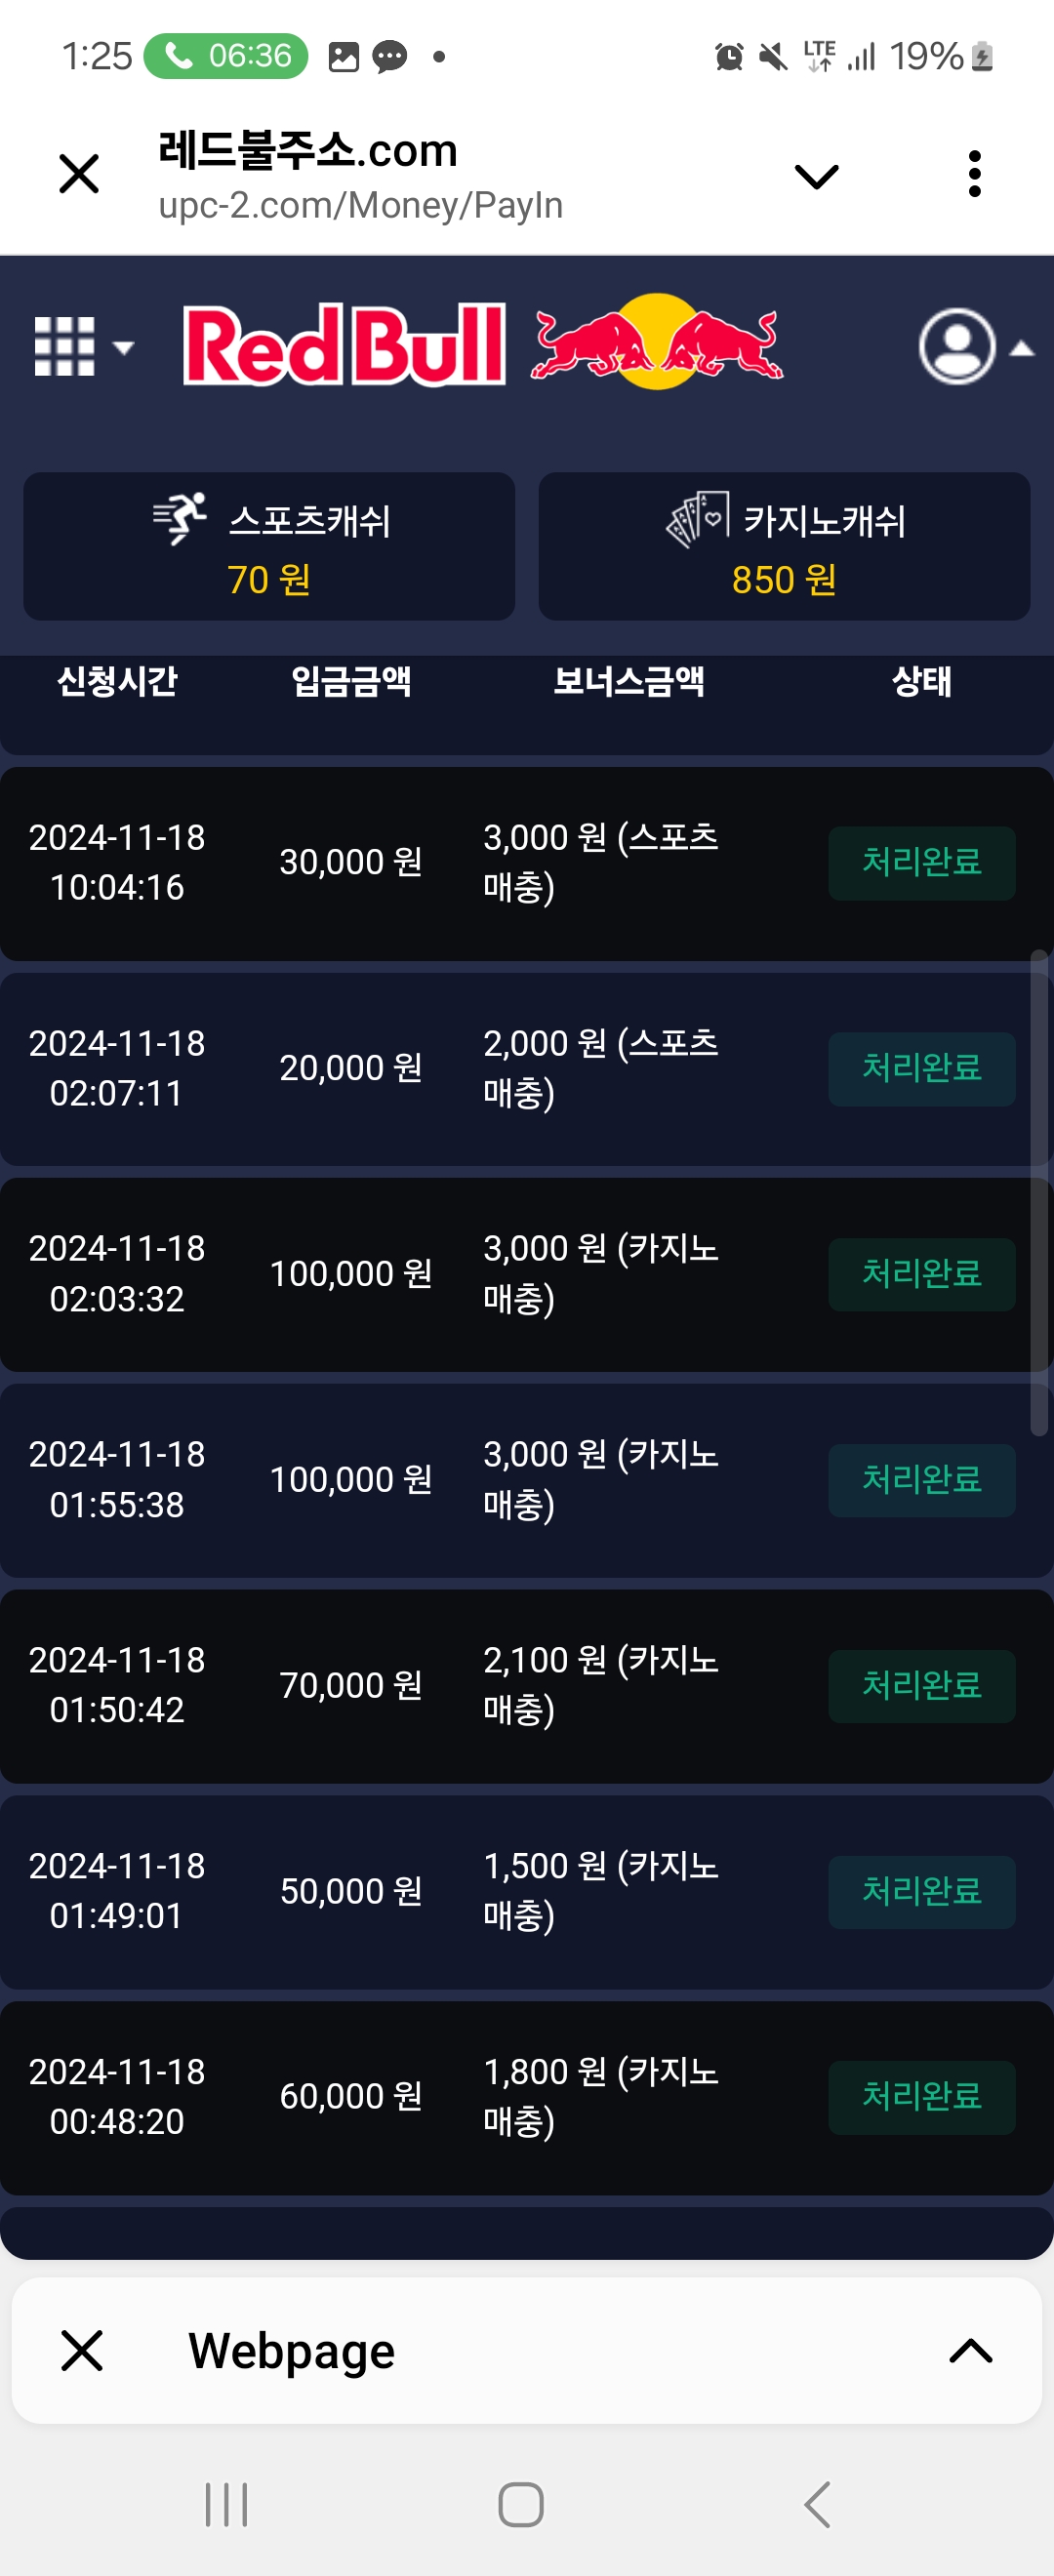This screenshot has height=2576, width=1054.
Task: Tap the Android home button
Action: (x=521, y=2504)
